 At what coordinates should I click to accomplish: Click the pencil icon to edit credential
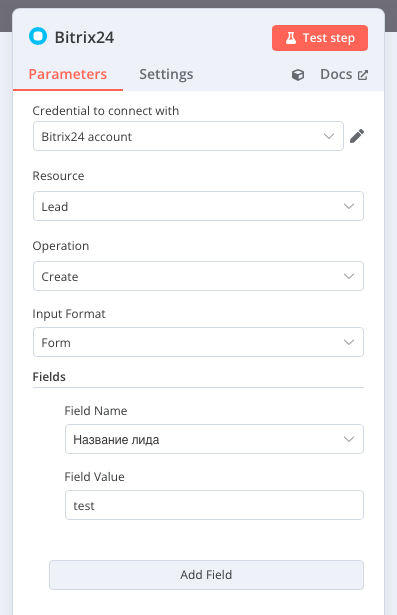tap(357, 136)
